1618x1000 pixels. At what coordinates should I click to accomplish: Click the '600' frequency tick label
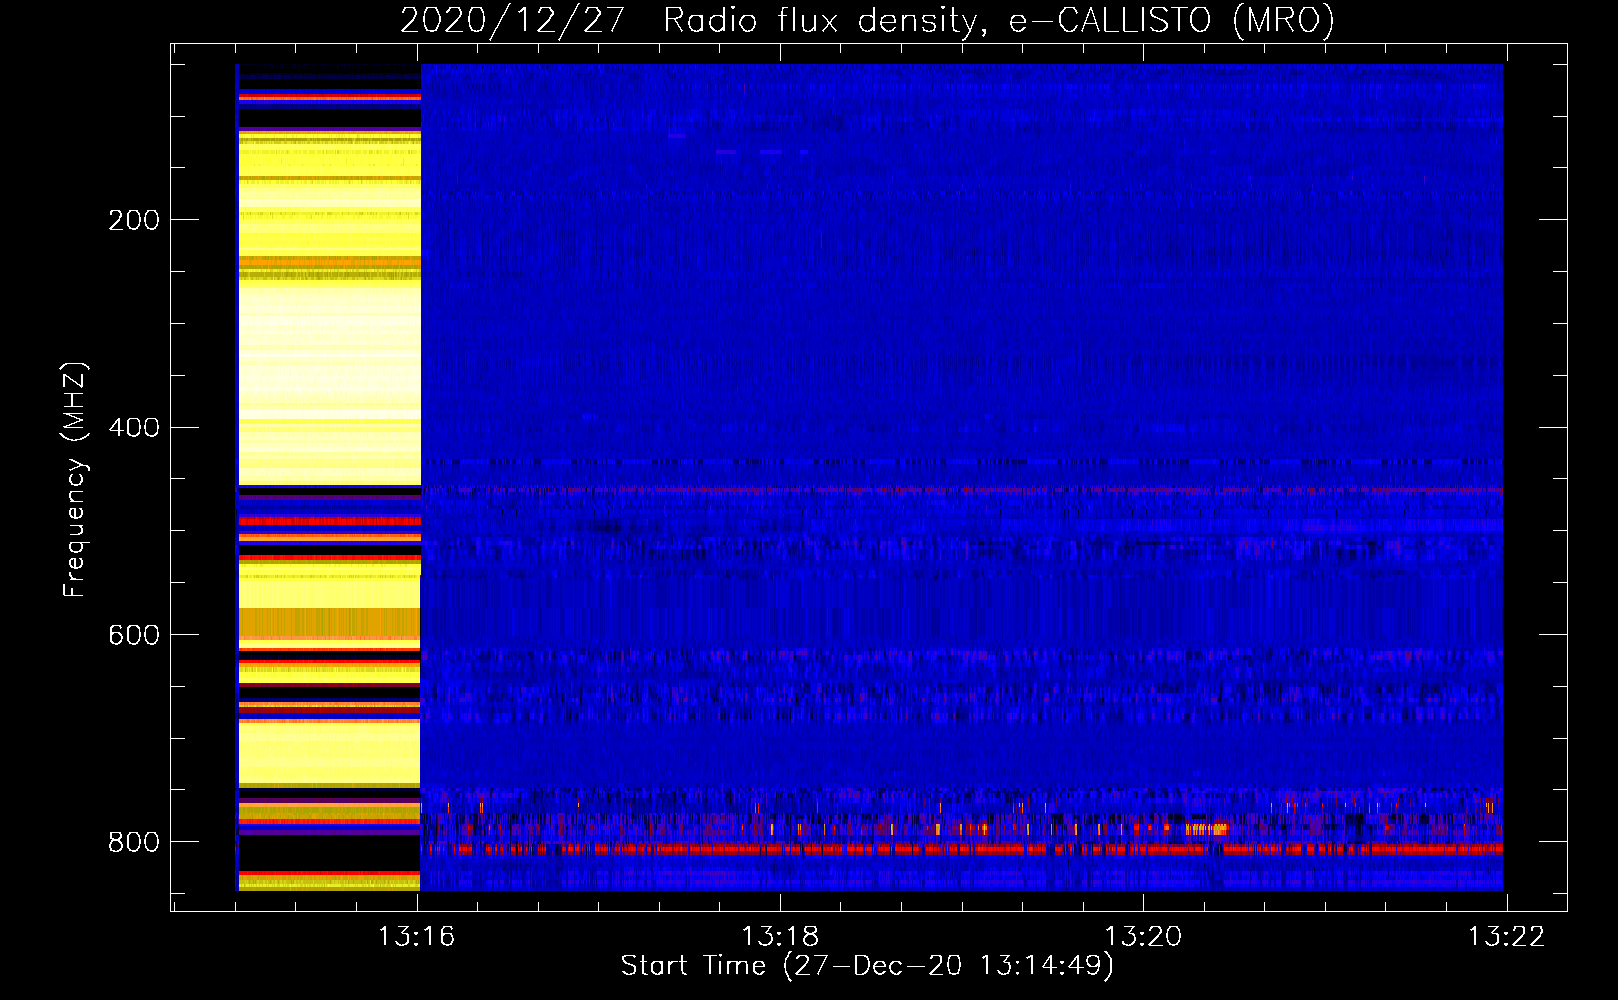tap(134, 636)
